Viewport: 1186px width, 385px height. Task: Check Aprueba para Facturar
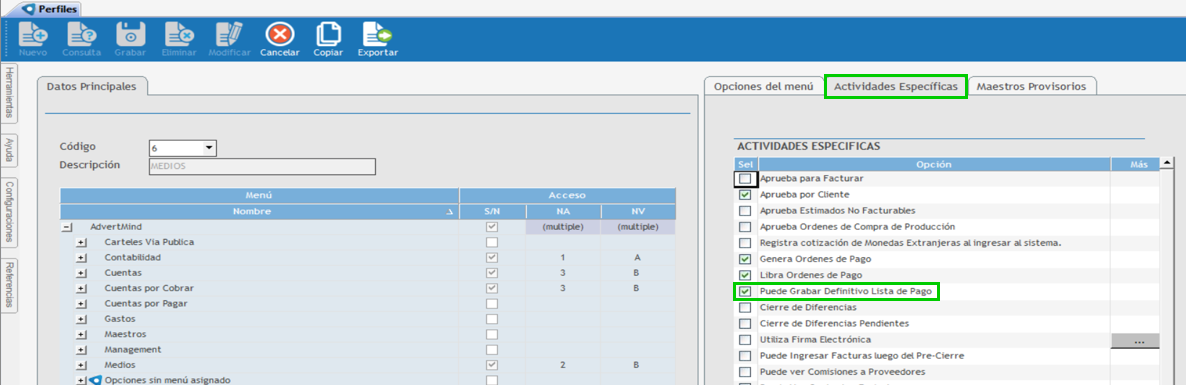746,179
